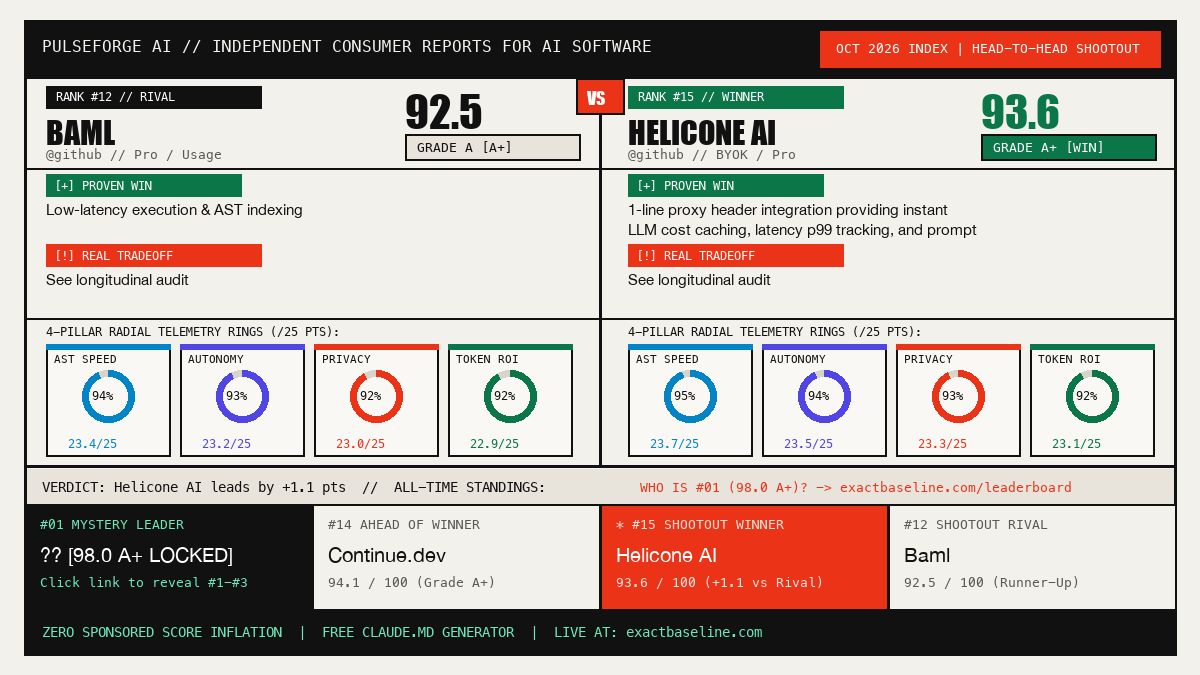Click the PulseForge AI header title
1200x675 pixels.
[346, 46]
